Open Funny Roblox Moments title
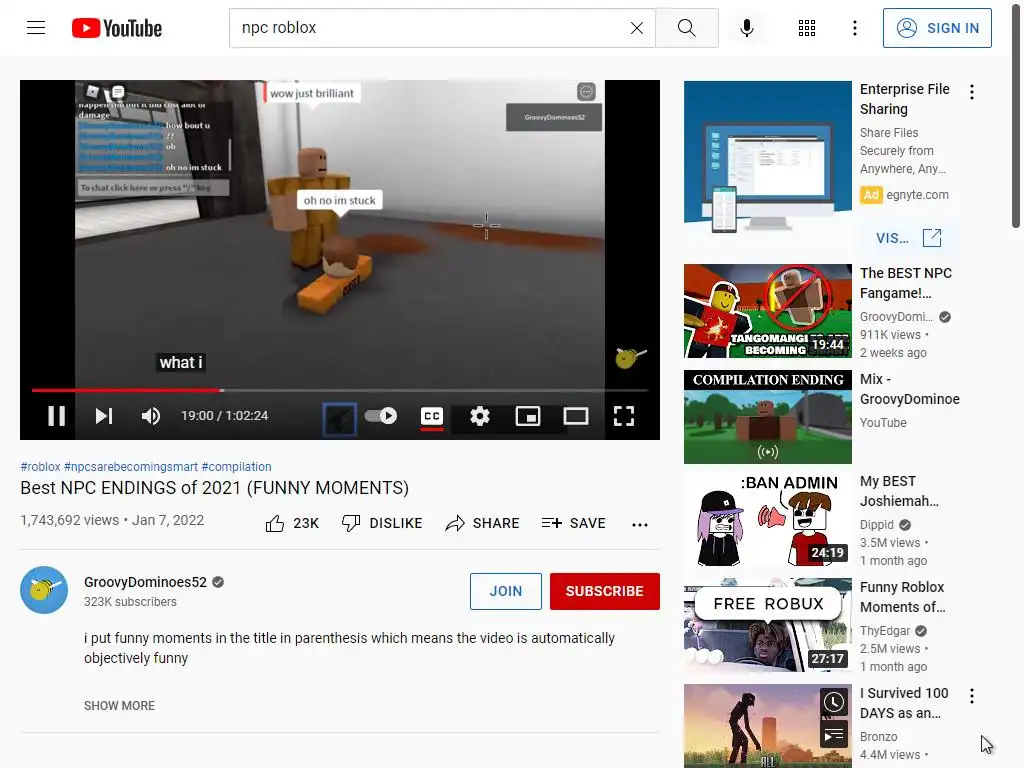The height and width of the screenshot is (768, 1024). click(903, 597)
